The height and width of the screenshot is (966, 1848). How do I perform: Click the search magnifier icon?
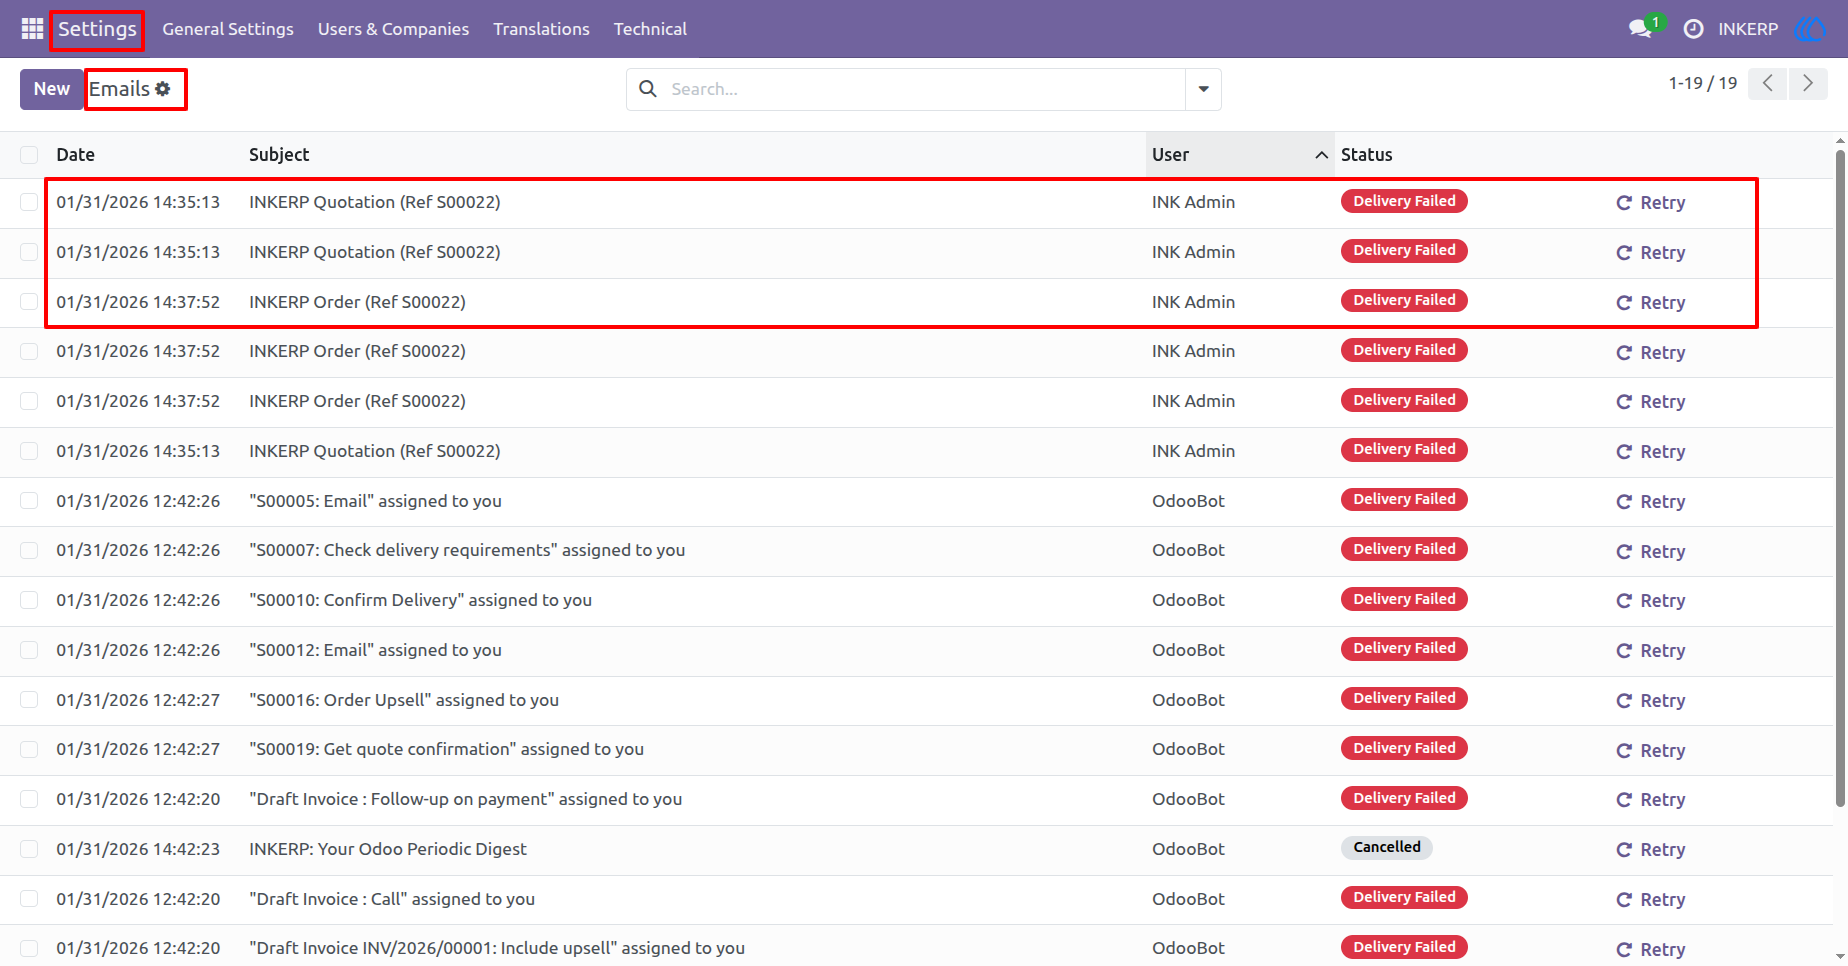648,89
